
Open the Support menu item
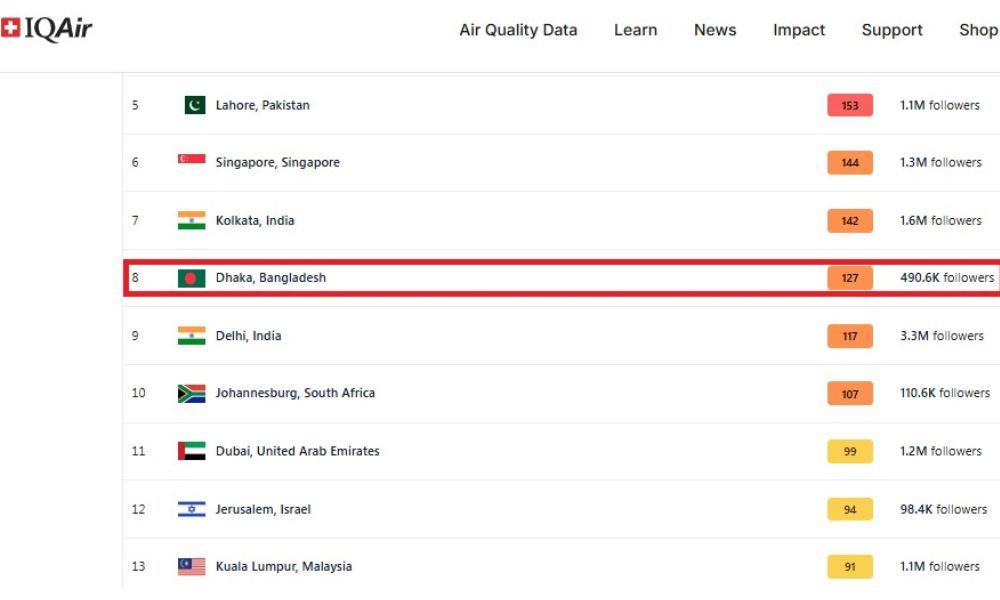pyautogui.click(x=892, y=30)
